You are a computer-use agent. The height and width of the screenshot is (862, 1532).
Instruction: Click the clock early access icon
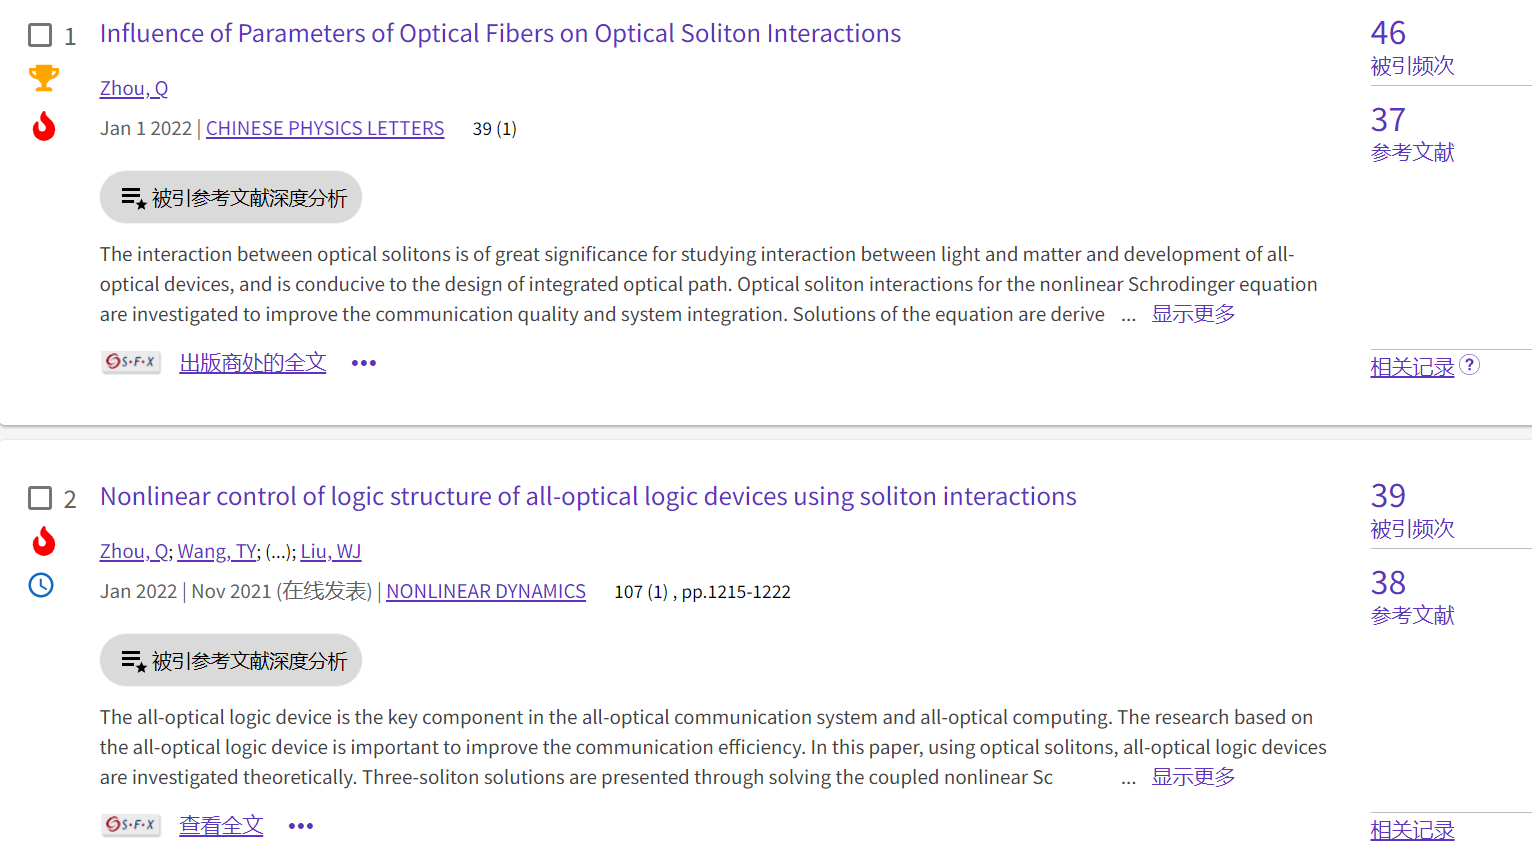click(41, 585)
